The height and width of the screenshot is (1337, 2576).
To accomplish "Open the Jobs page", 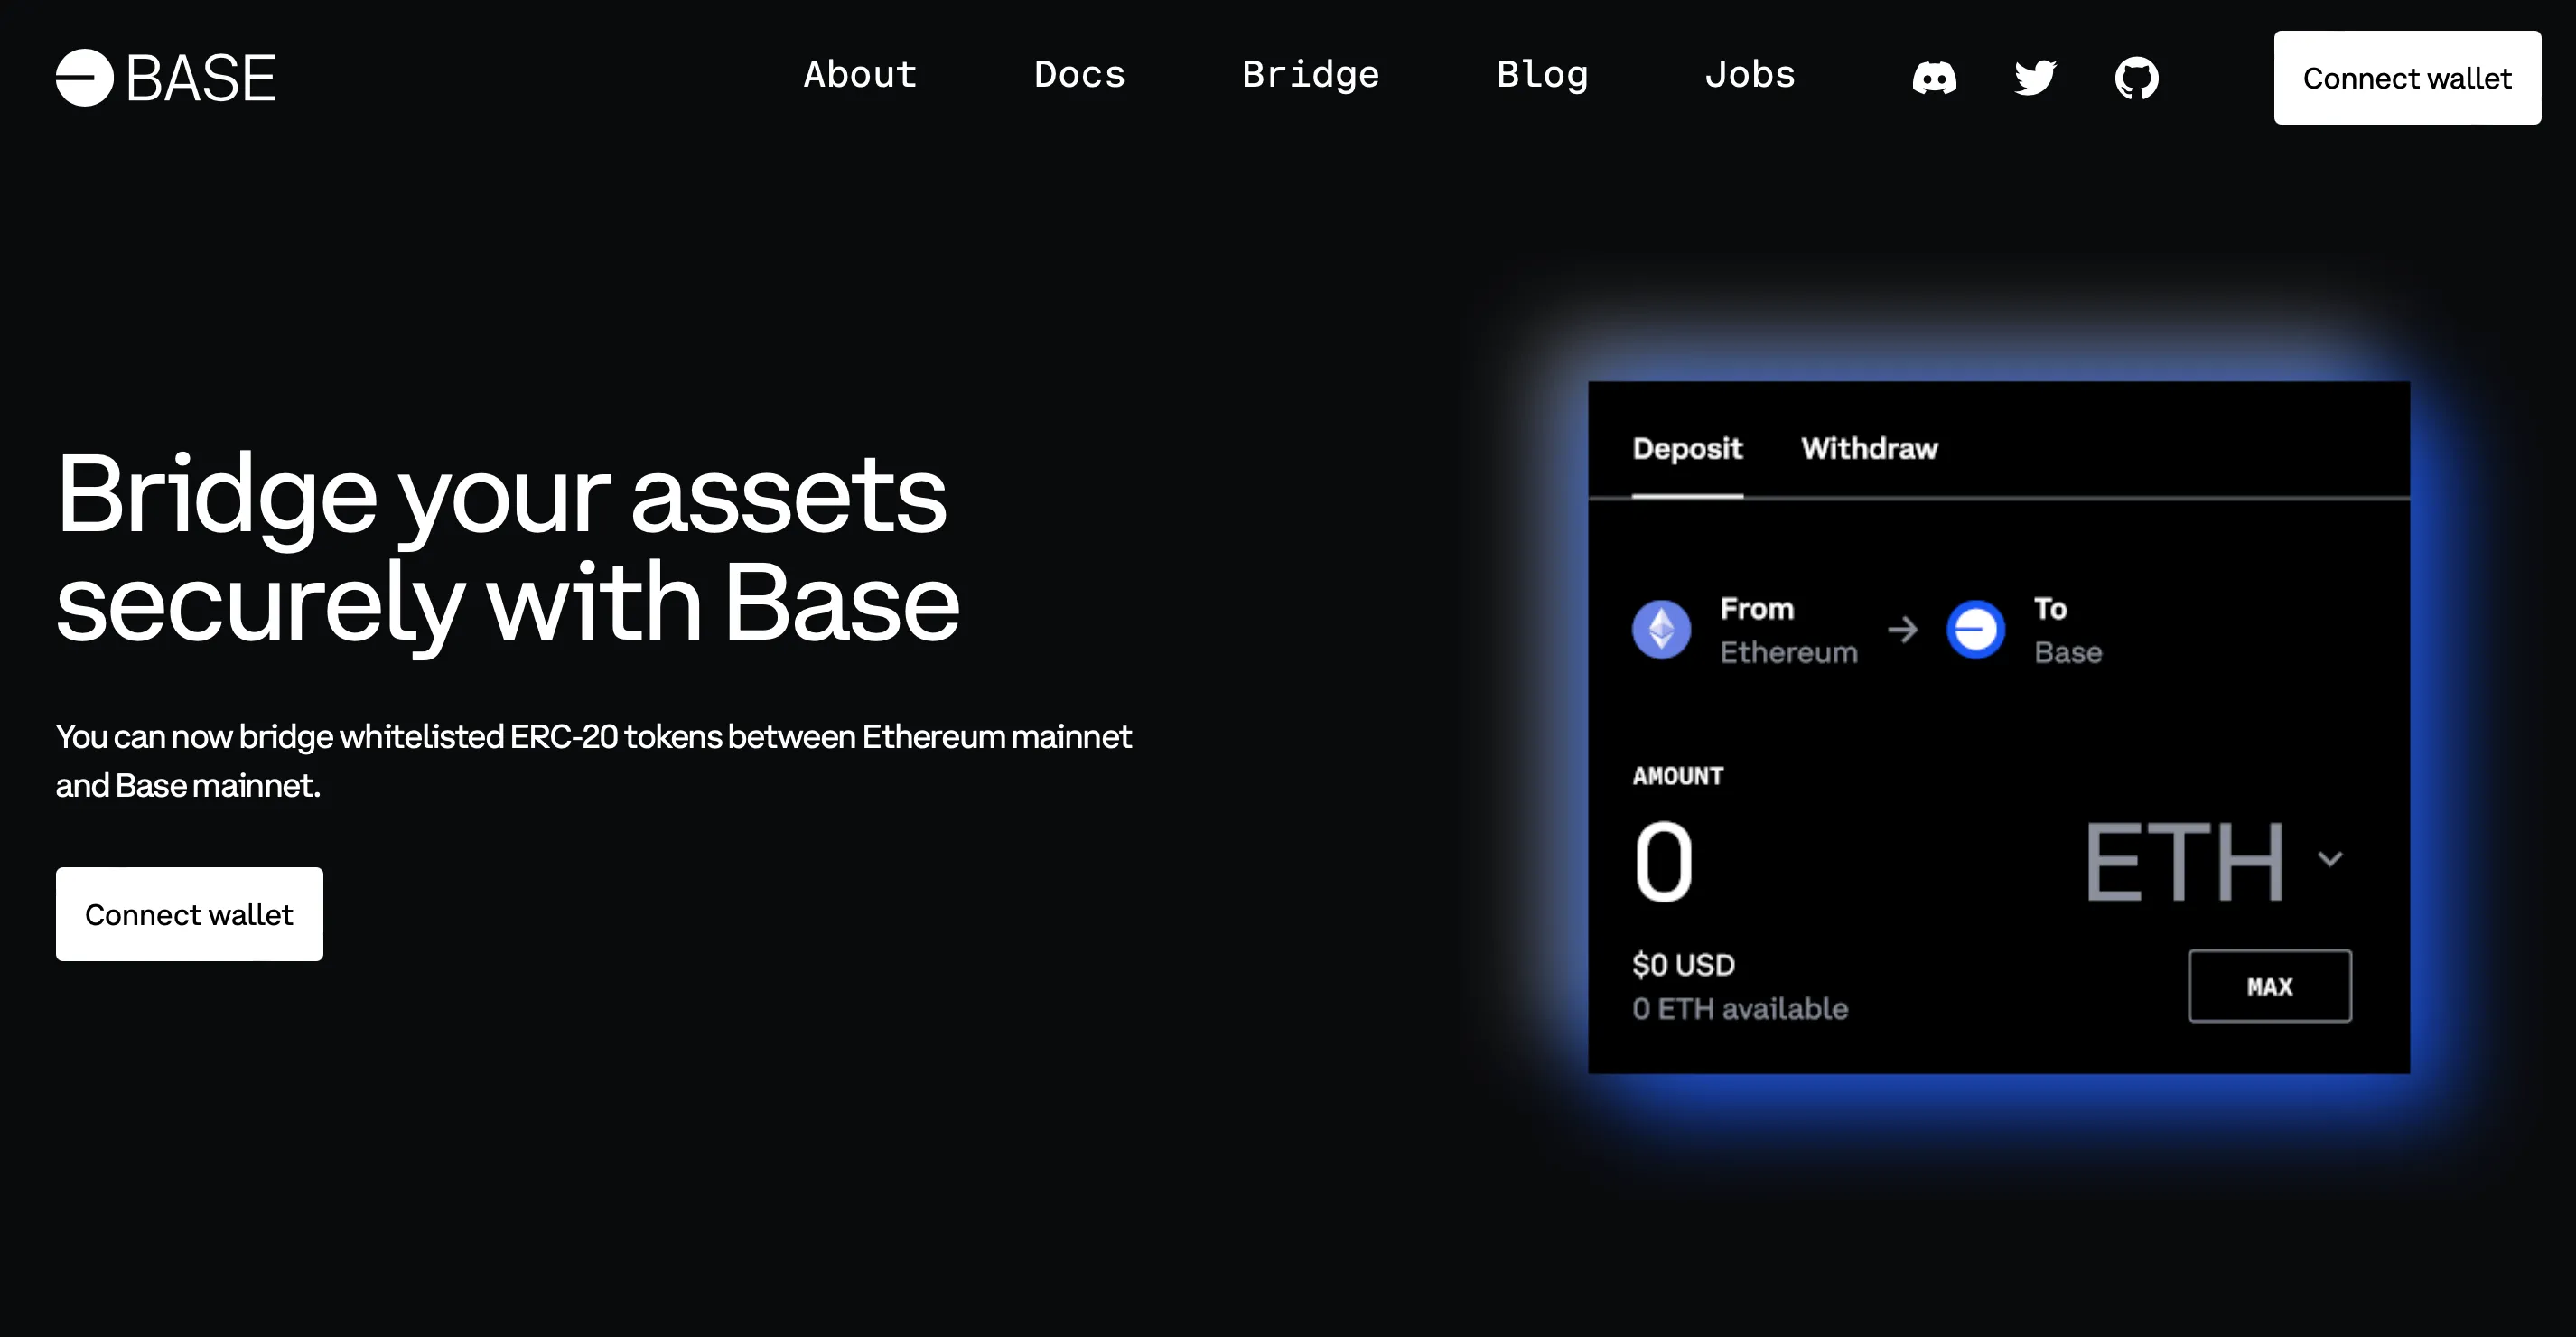I will click(1750, 75).
